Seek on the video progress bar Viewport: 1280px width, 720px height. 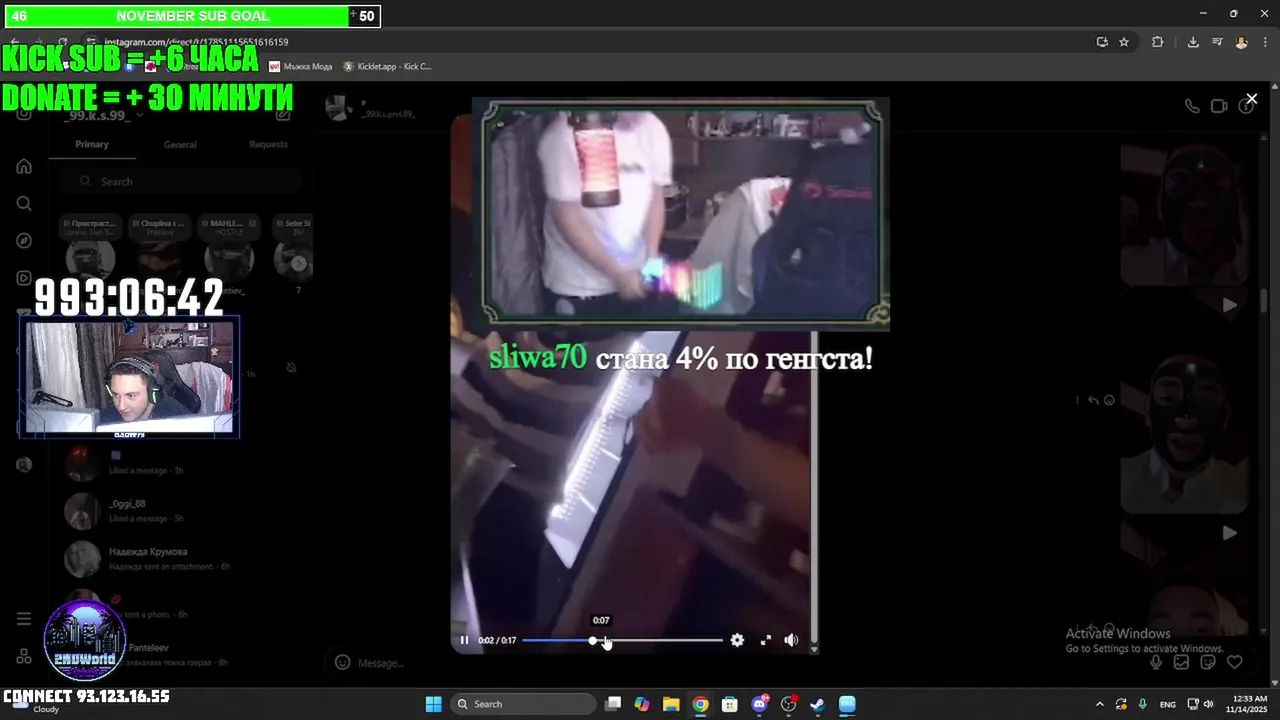coord(622,640)
